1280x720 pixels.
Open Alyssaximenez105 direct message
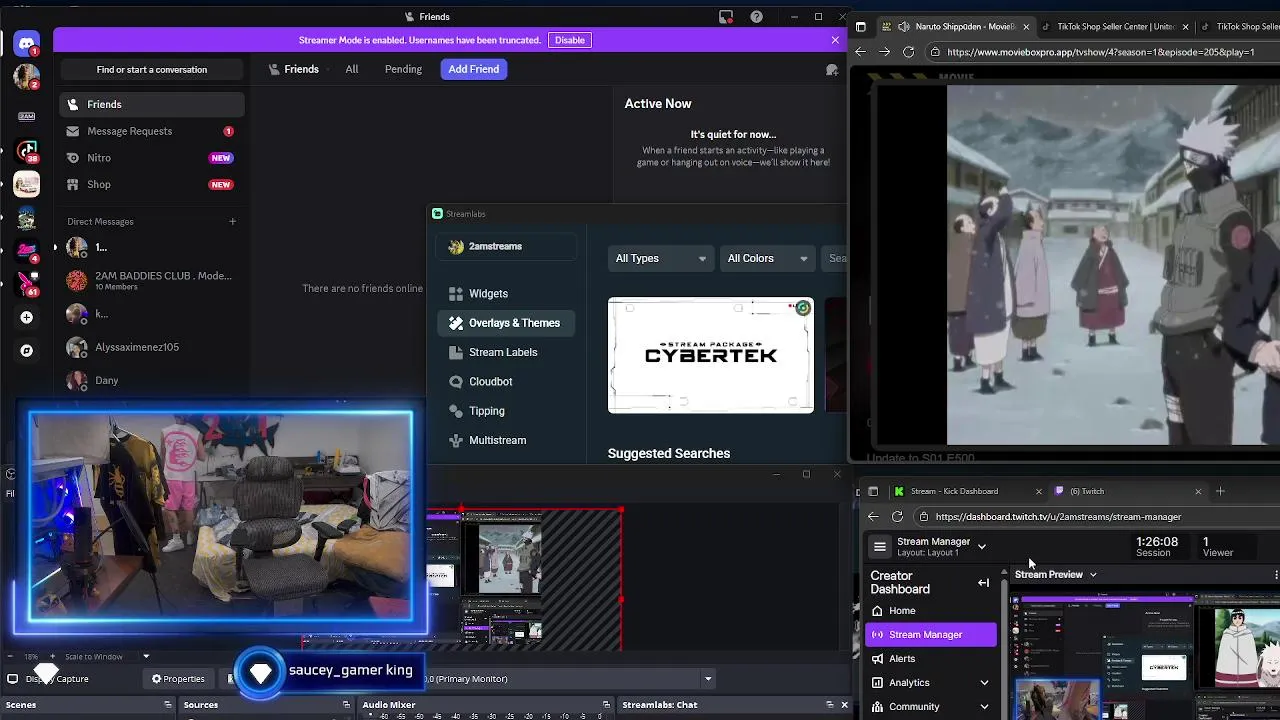151,347
